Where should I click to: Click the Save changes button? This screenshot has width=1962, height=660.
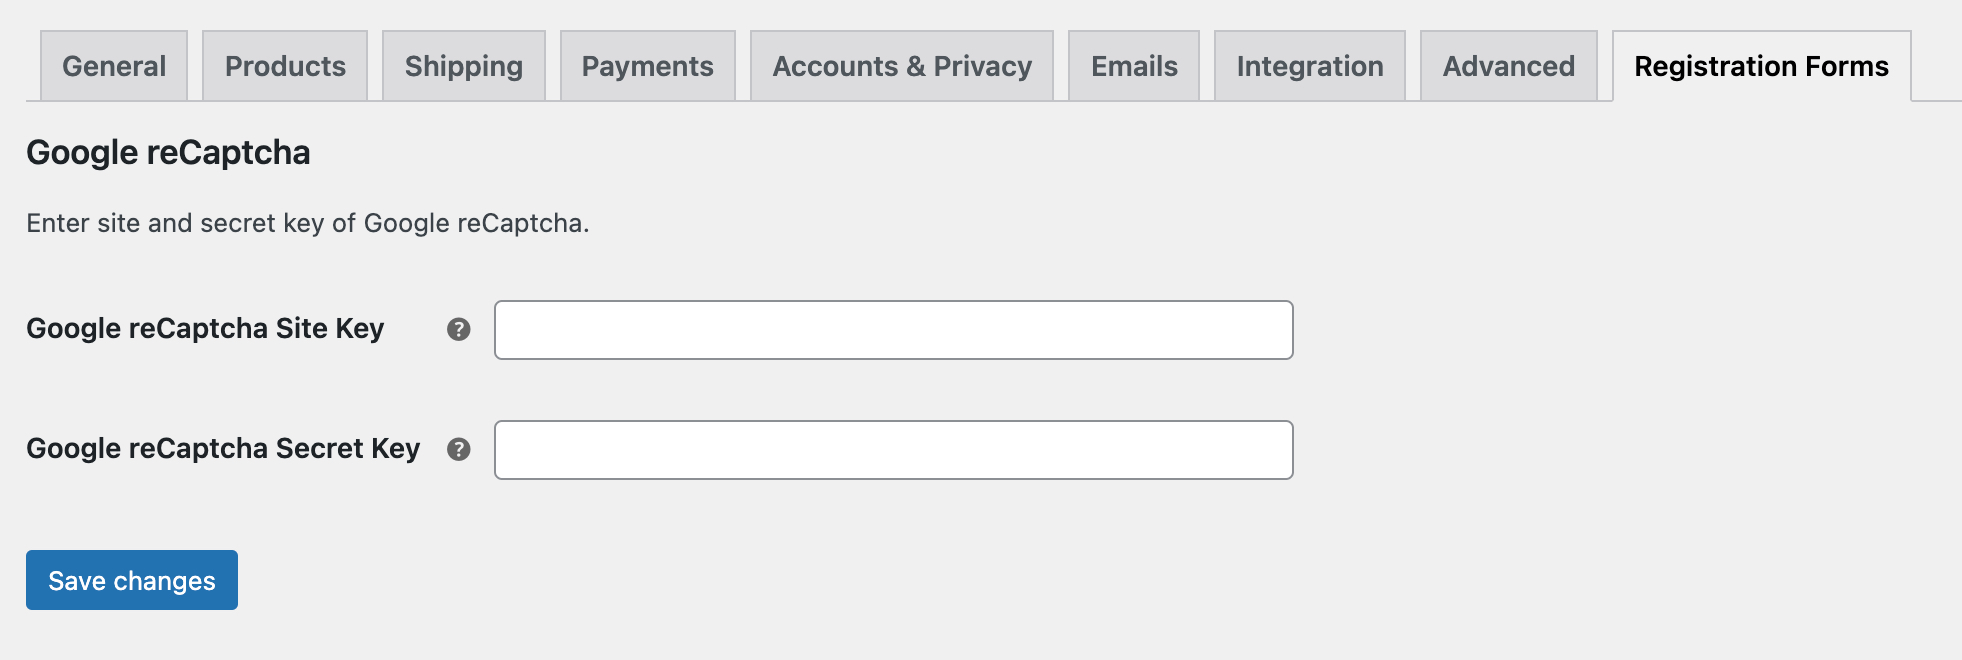click(x=131, y=580)
